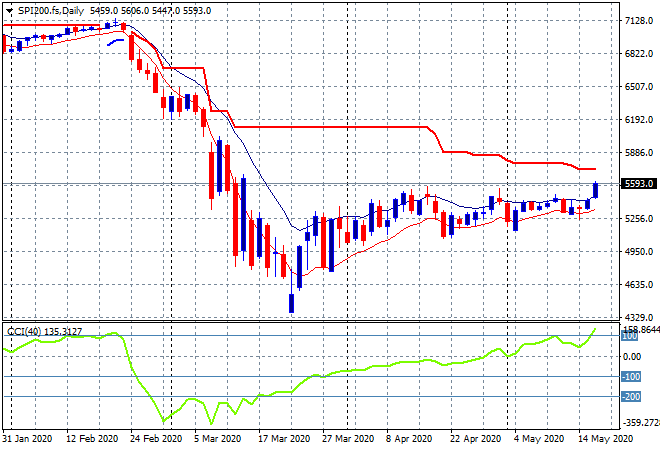
Task: Click the 8 Apr 2020 date label
Action: pos(409,439)
